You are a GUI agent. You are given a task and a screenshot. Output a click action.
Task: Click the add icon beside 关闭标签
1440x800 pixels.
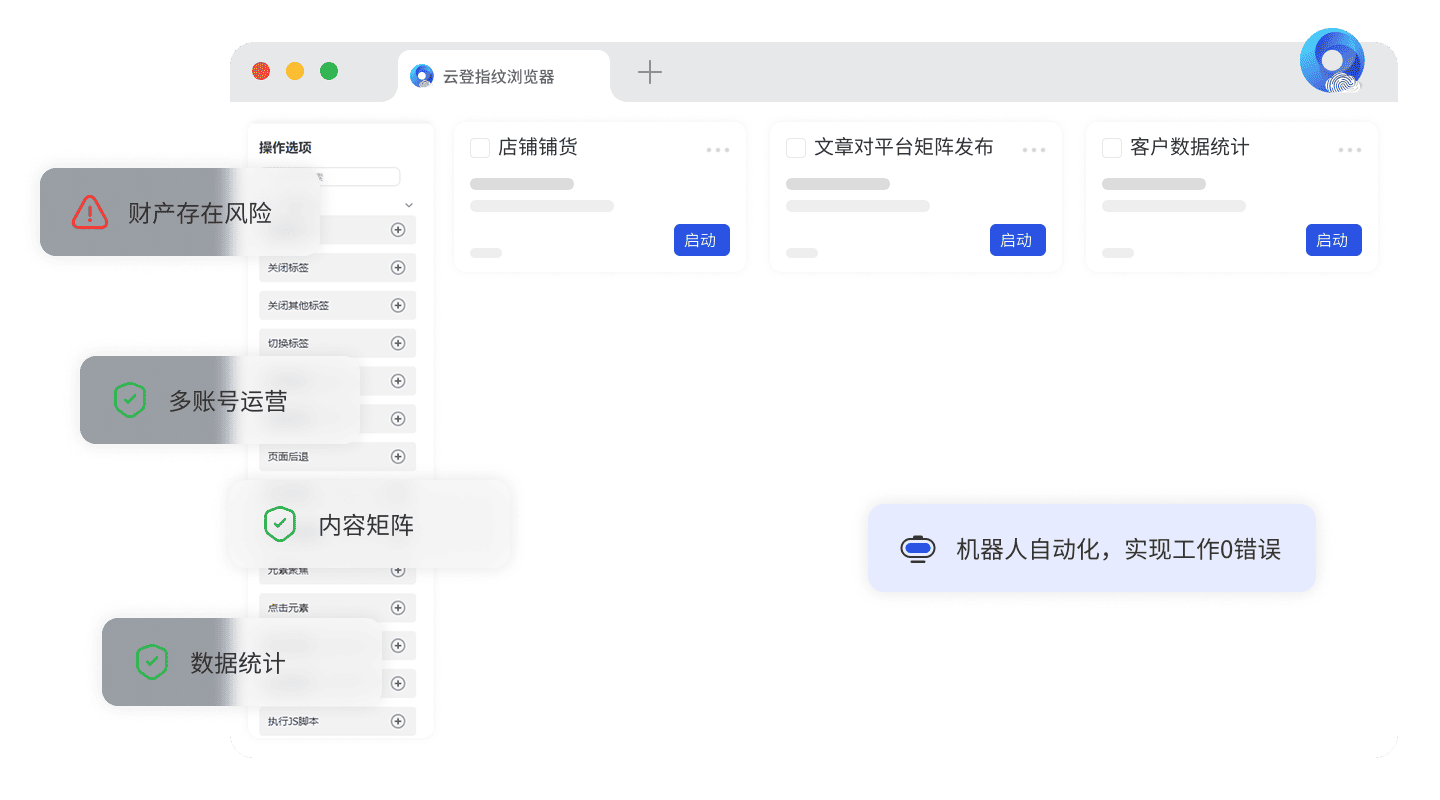click(397, 268)
